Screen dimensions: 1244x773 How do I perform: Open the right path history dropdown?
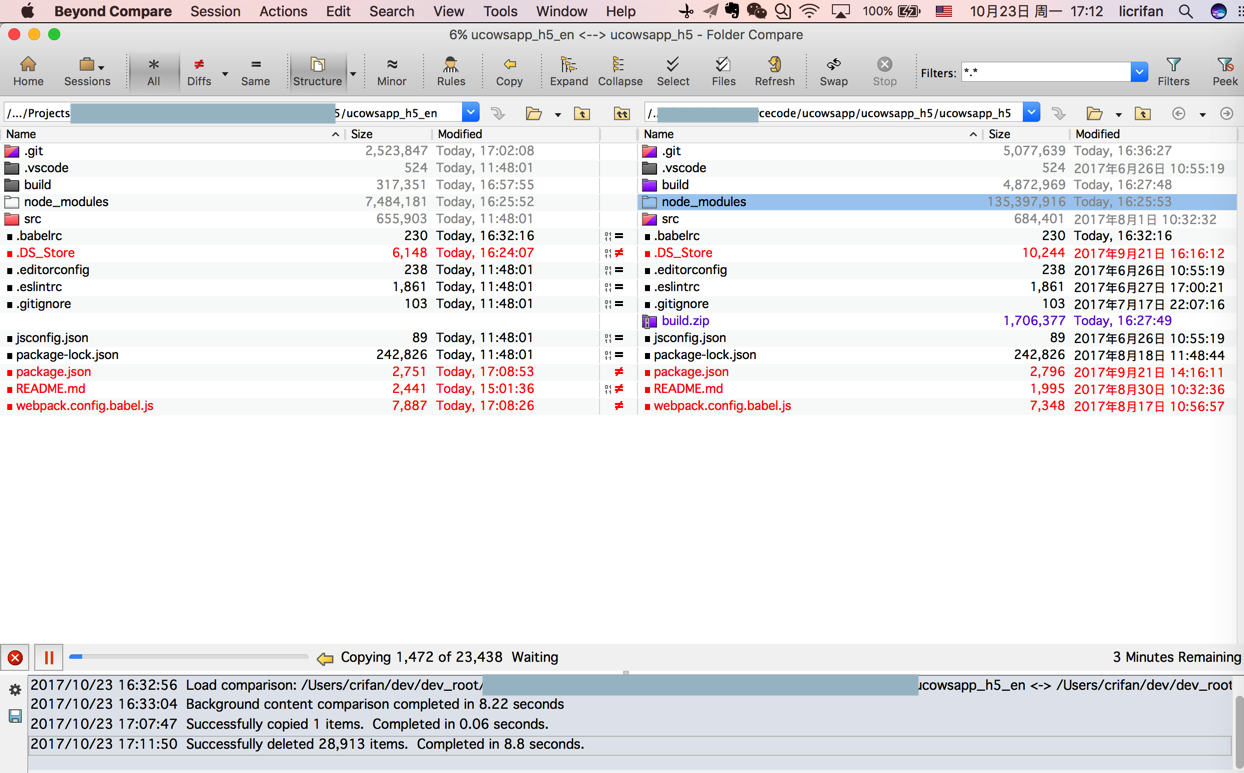coord(1031,113)
